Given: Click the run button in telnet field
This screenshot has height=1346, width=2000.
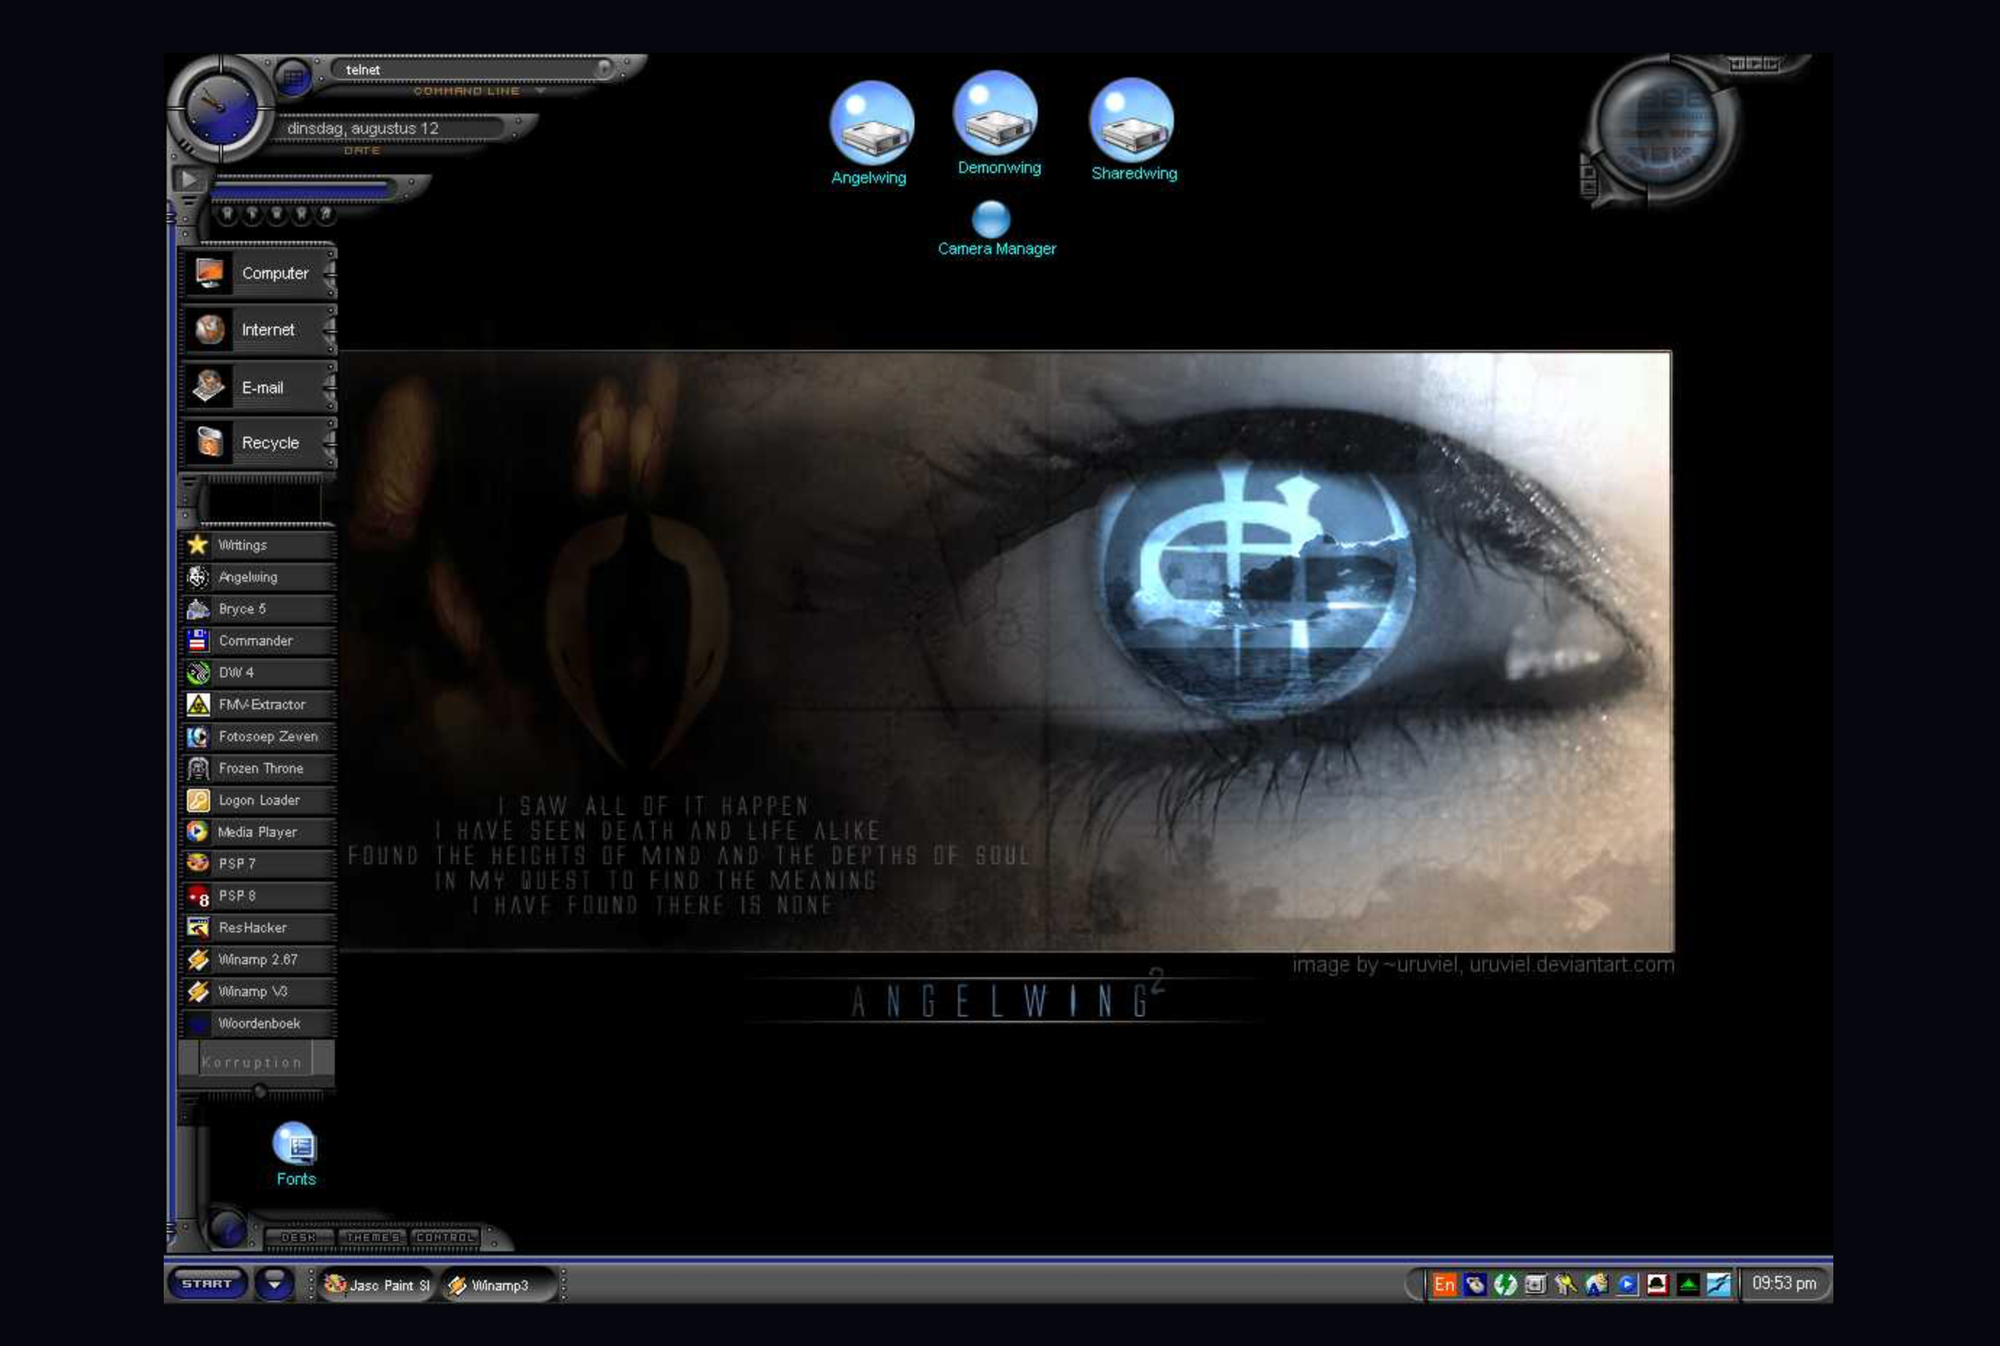Looking at the screenshot, I should click(x=604, y=68).
